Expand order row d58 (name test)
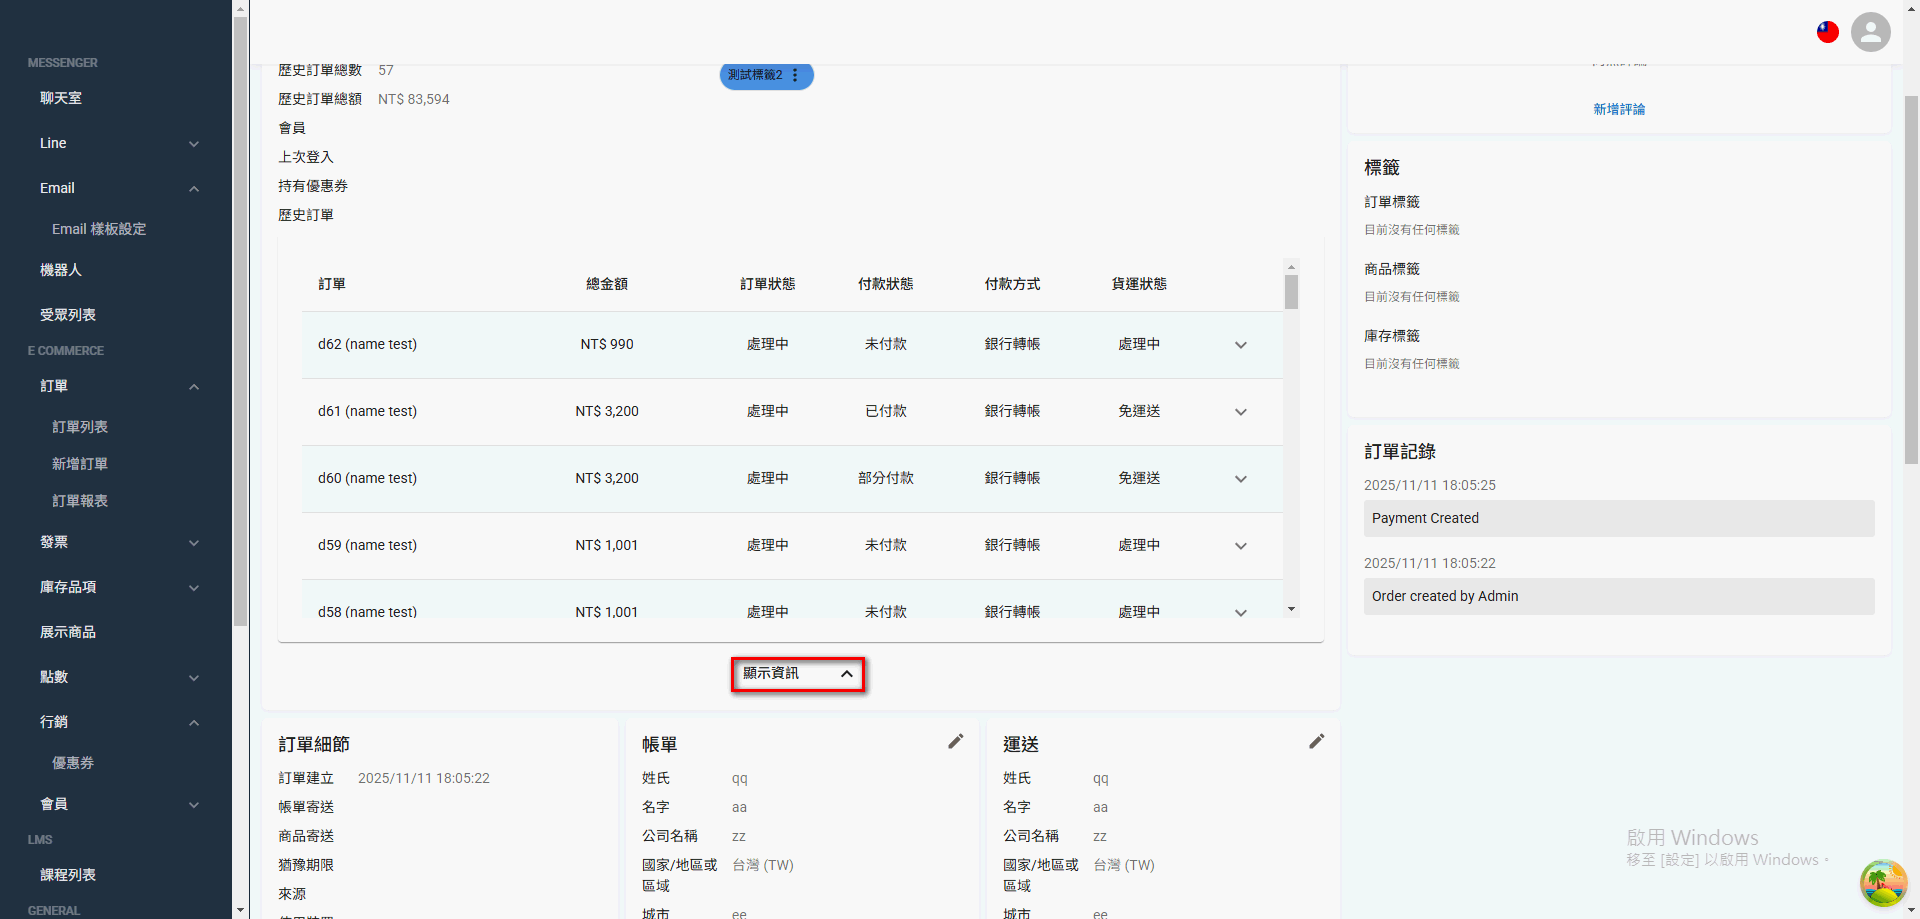This screenshot has width=1920, height=919. click(1241, 612)
